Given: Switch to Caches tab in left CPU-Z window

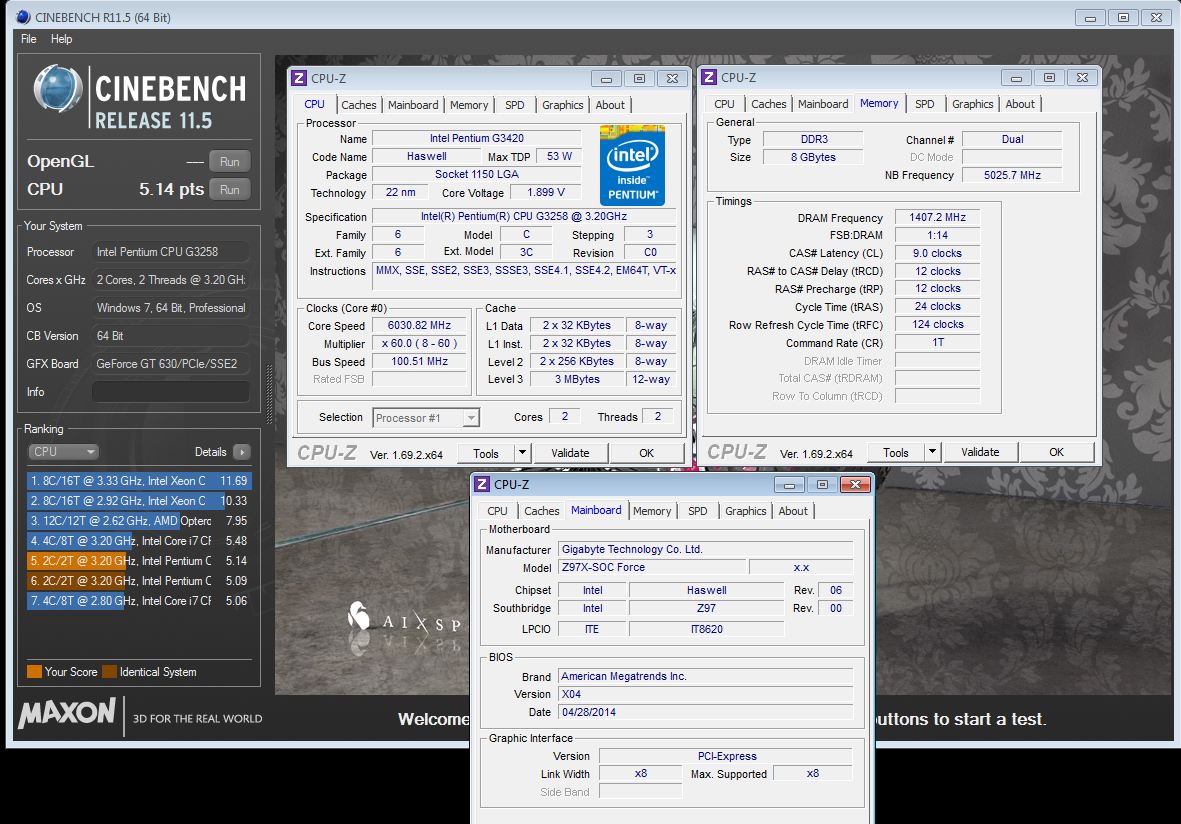Looking at the screenshot, I should pyautogui.click(x=359, y=105).
